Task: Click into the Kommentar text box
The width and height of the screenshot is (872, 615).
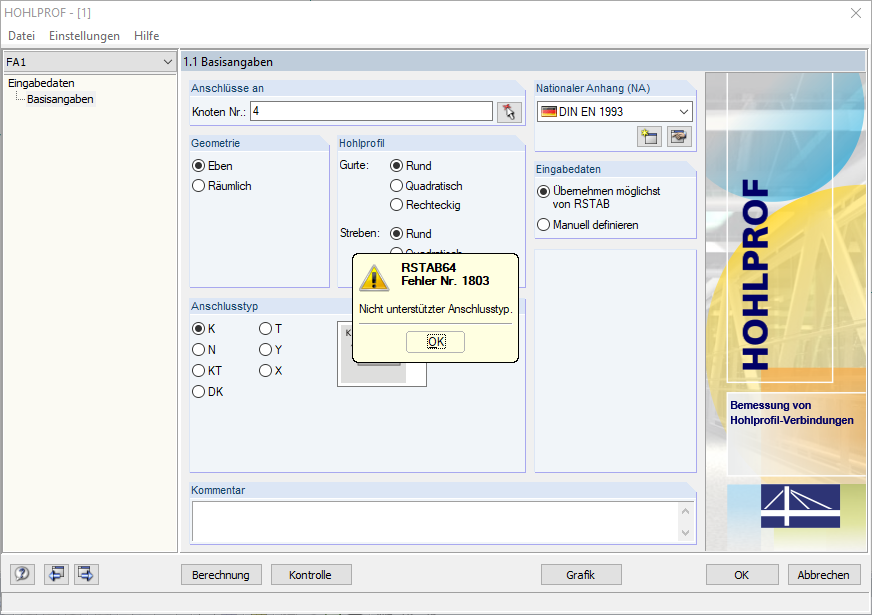Action: click(435, 522)
